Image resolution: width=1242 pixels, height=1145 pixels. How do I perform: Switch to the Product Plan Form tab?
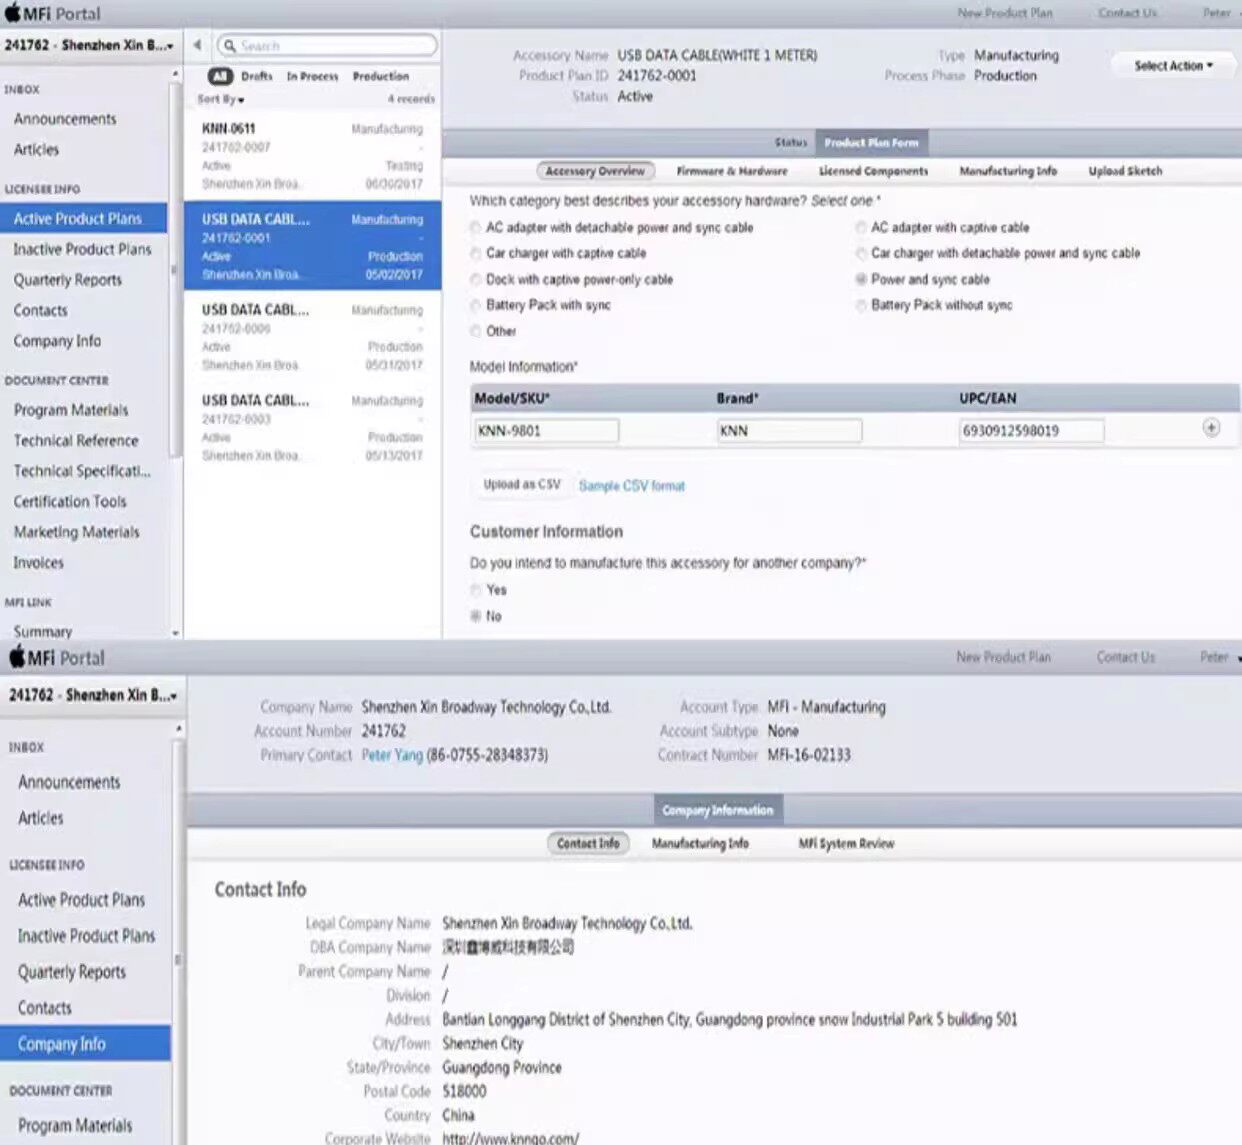tap(871, 143)
